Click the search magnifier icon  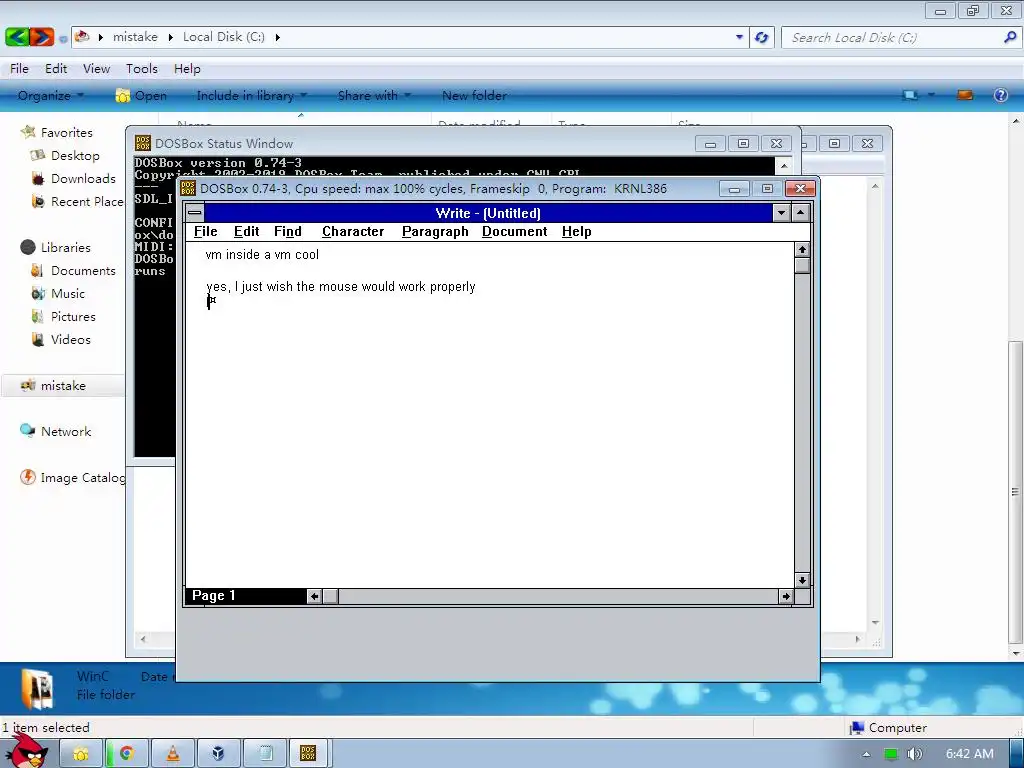click(x=1010, y=37)
